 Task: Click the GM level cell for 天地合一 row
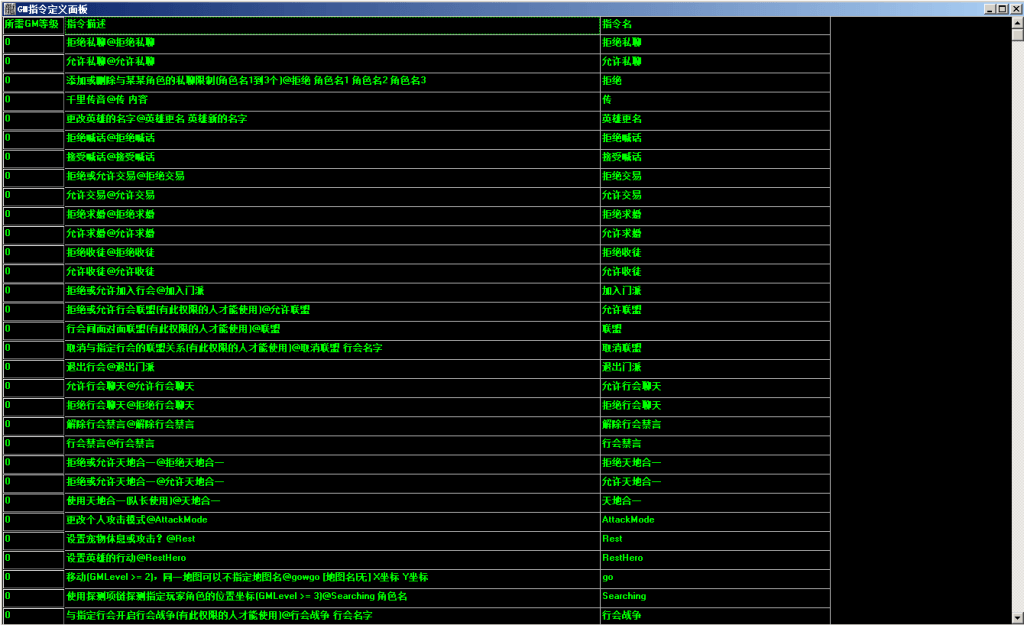[33, 501]
